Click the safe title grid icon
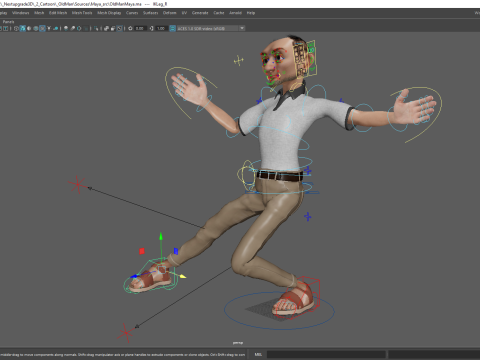 (x=6, y=28)
